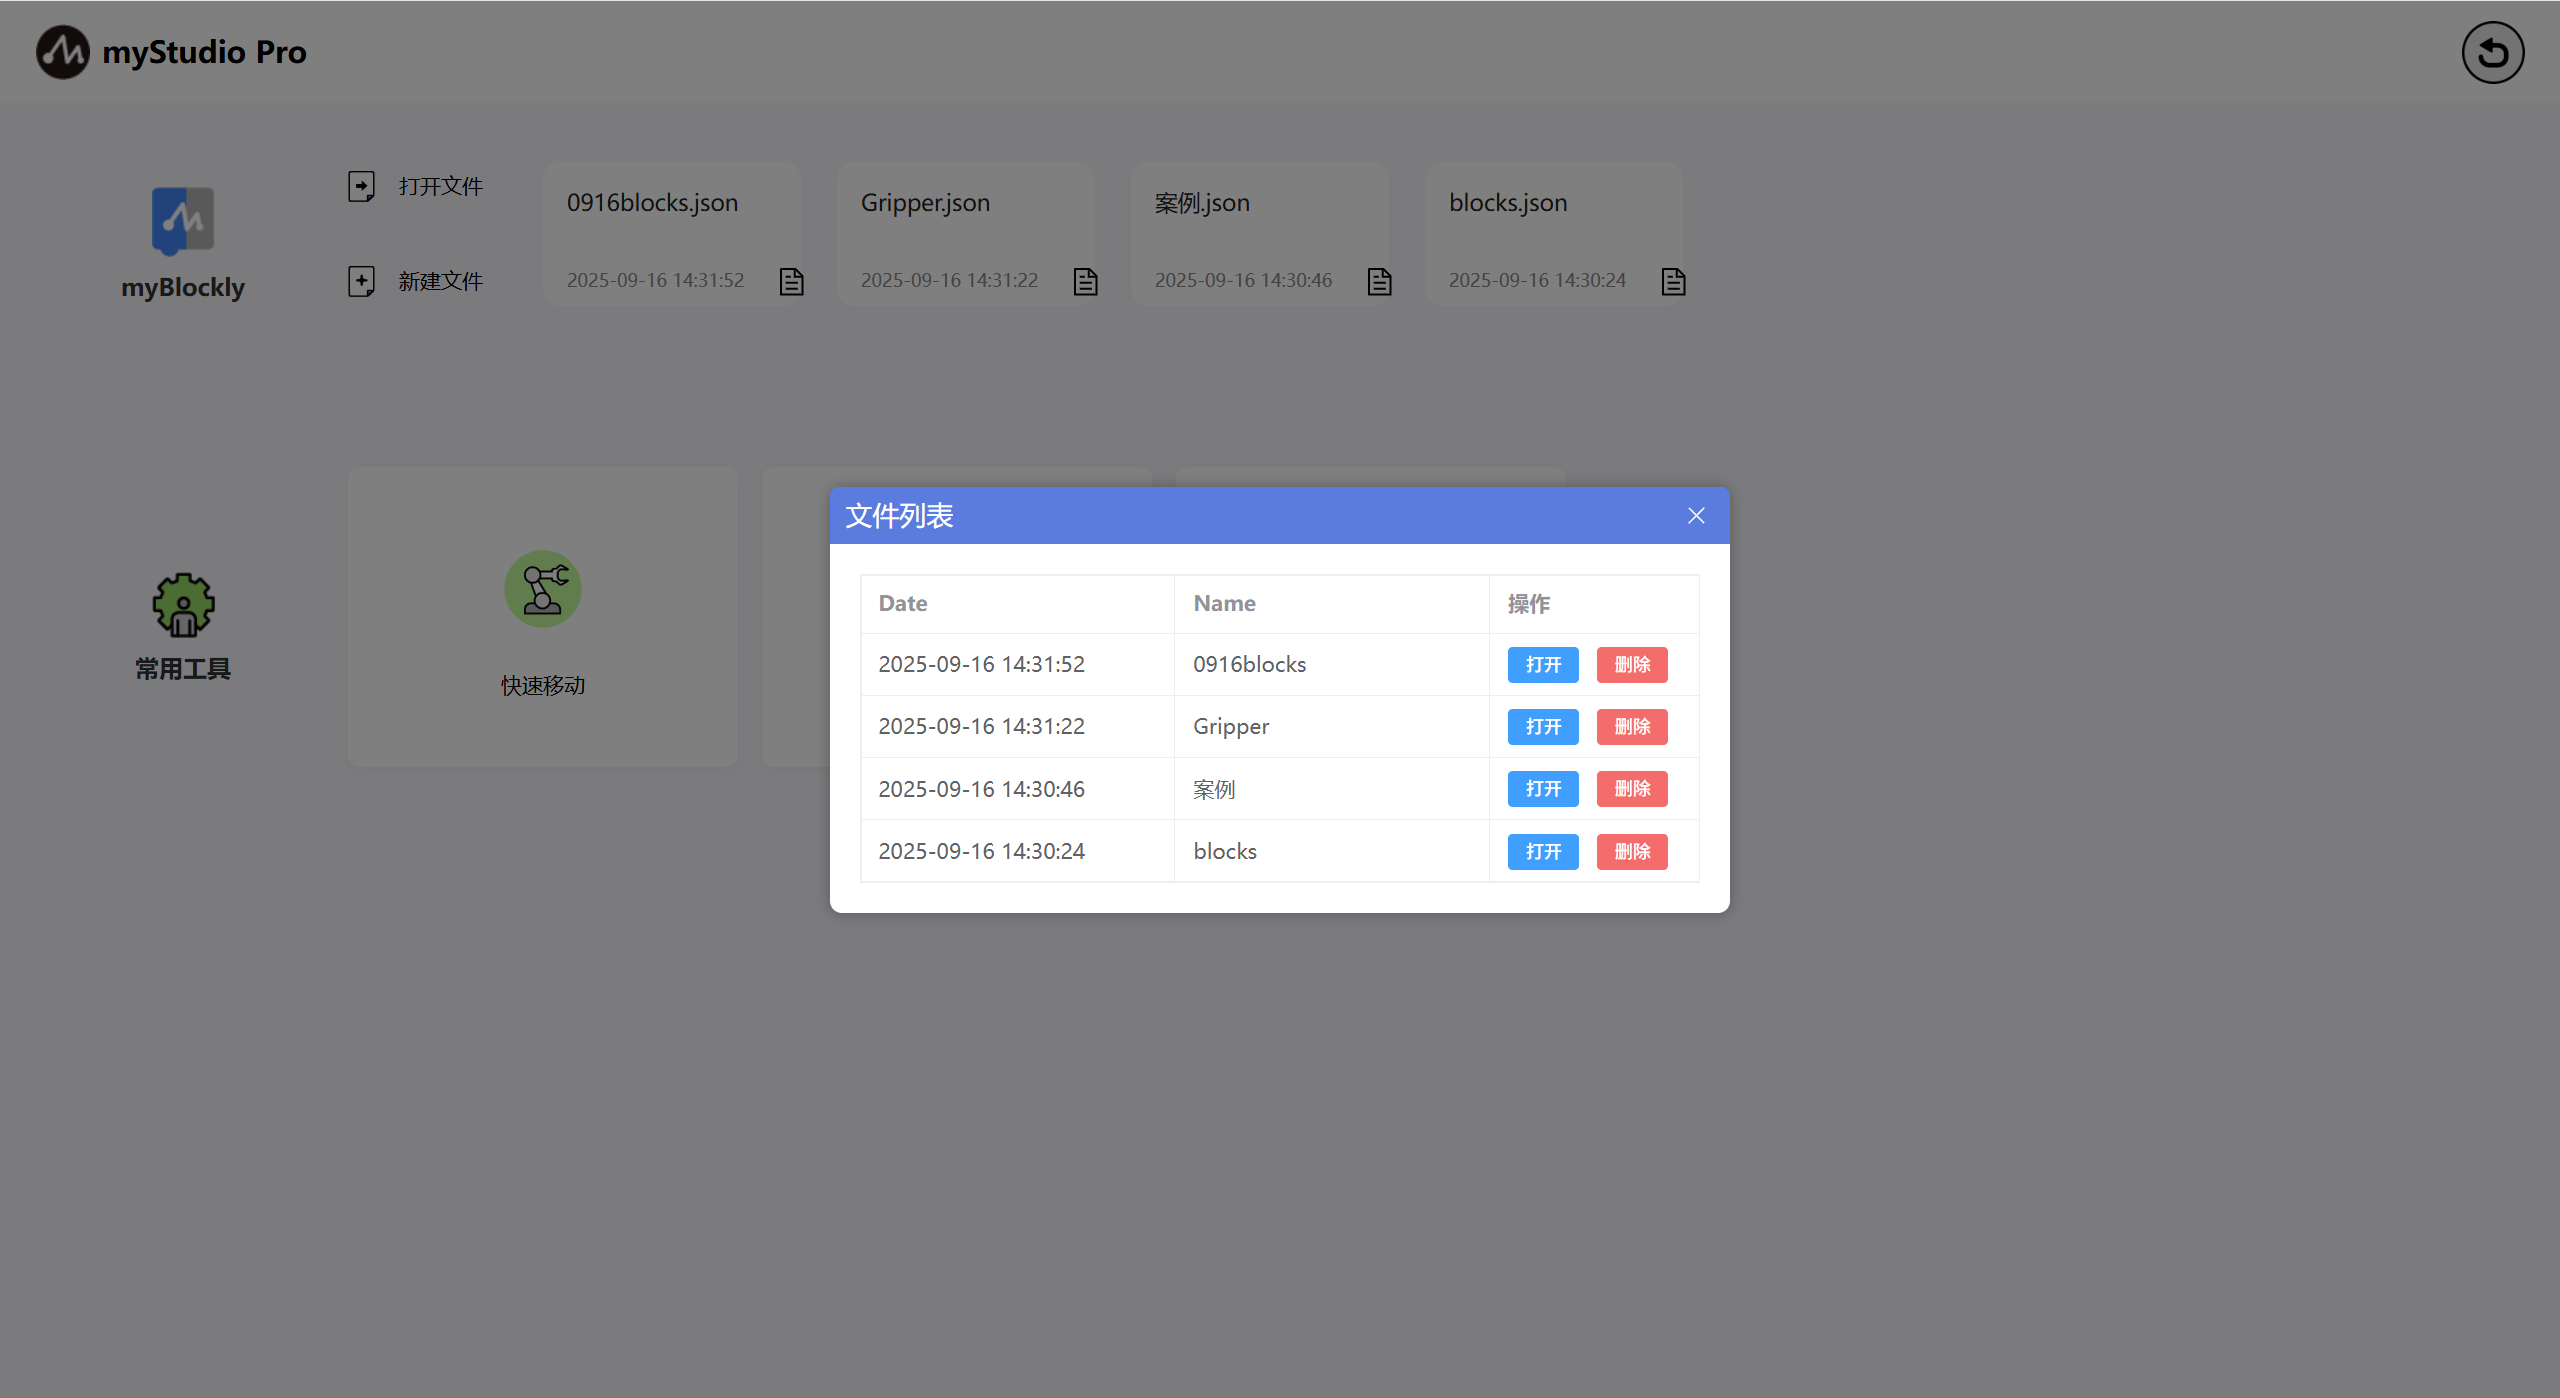Viewport: 2560px width, 1398px height.
Task: Click the Name column header
Action: coord(1224,604)
